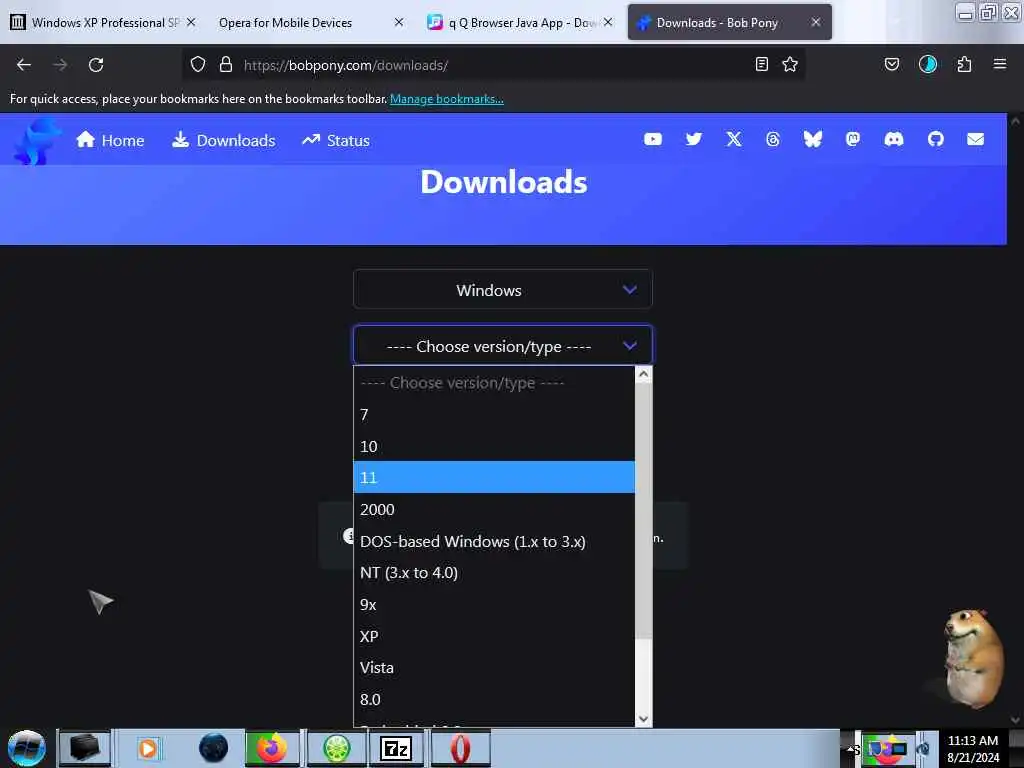Open the green lime taskbar icon

[336, 748]
